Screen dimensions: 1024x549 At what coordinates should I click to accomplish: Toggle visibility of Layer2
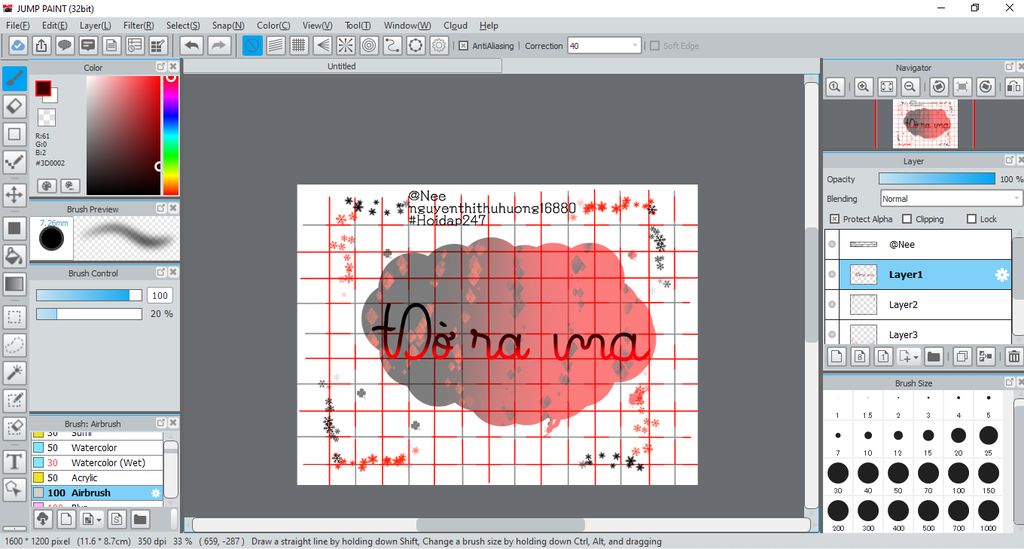[832, 304]
